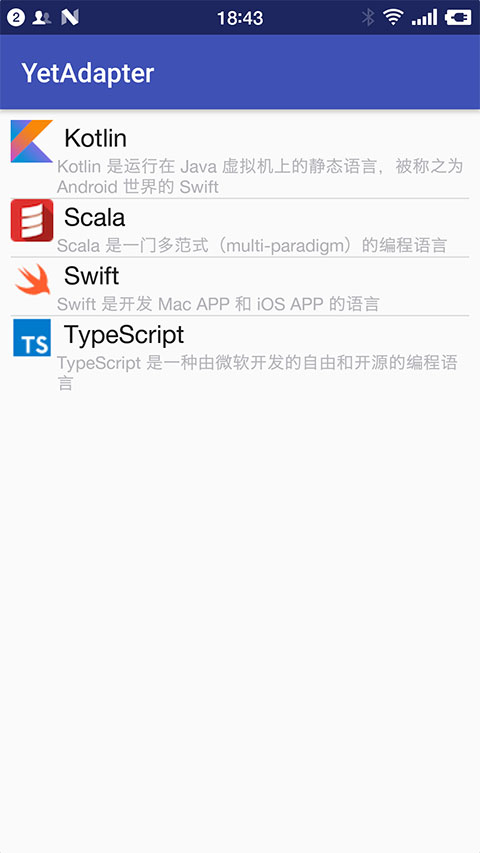
Task: Open the Swift Mac APP description text
Action: (218, 304)
